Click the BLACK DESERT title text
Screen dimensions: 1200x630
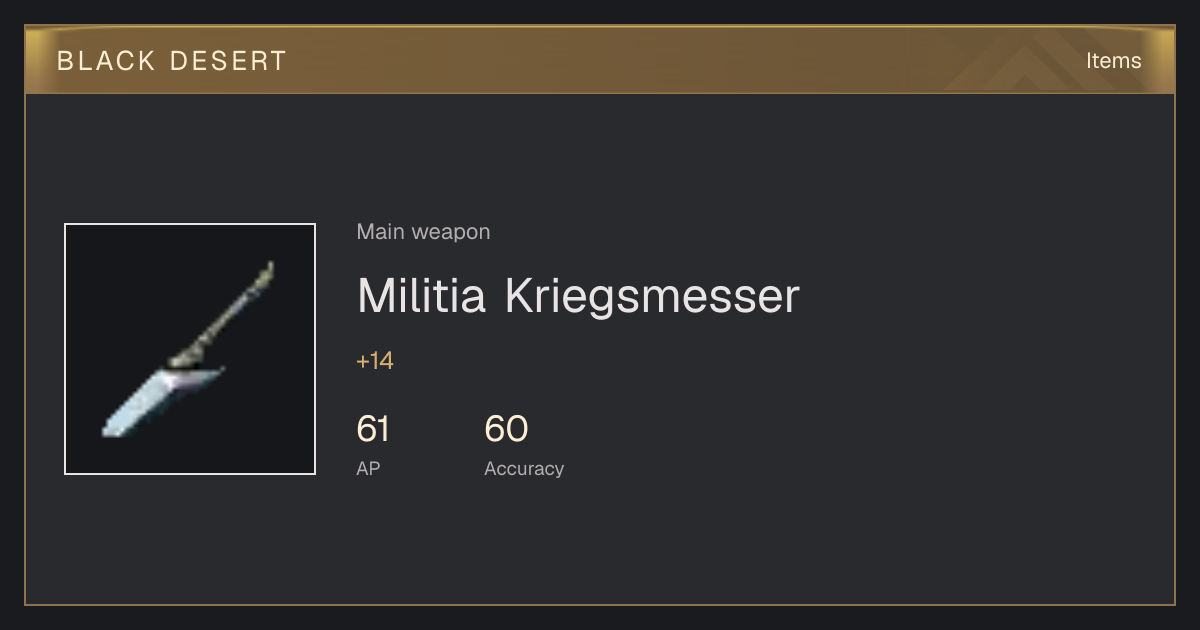point(172,61)
